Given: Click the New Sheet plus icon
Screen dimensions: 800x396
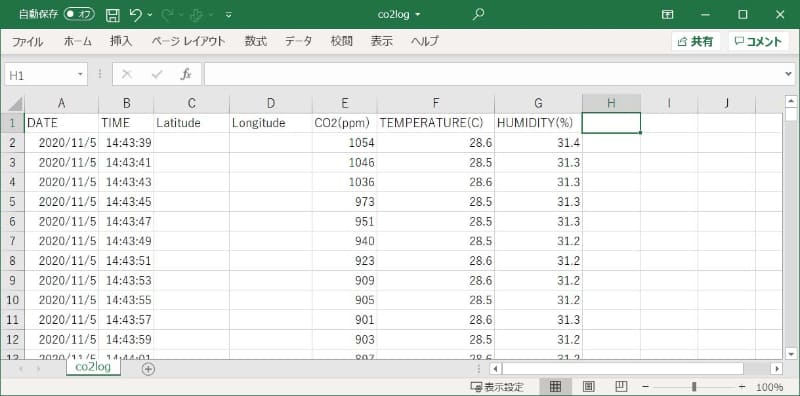Looking at the screenshot, I should 148,368.
